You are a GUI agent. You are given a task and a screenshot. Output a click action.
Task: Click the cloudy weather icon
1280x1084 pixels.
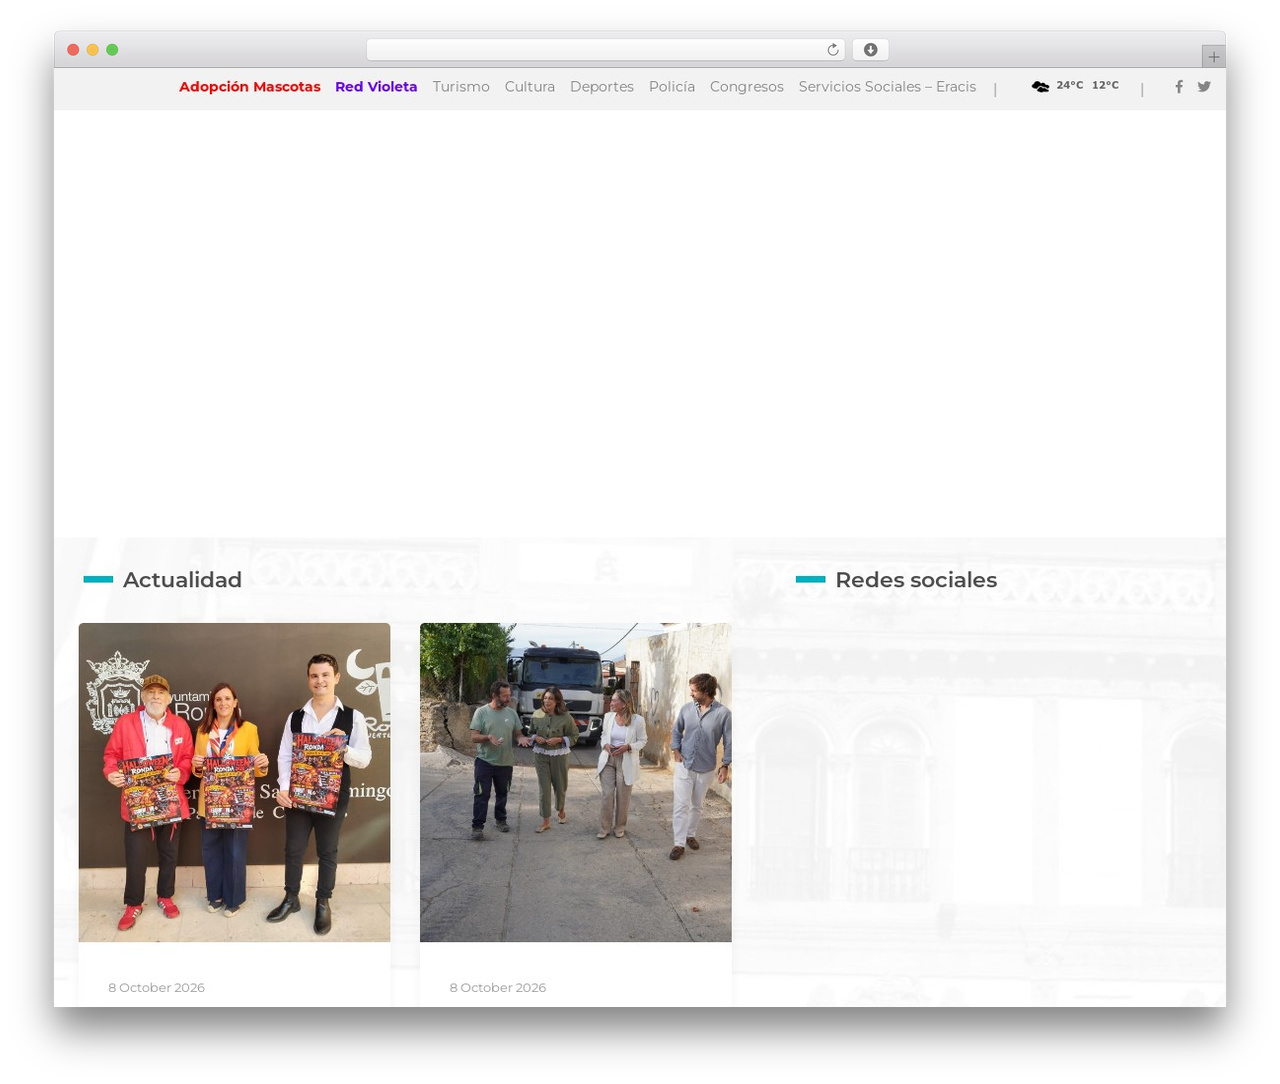(x=1040, y=87)
